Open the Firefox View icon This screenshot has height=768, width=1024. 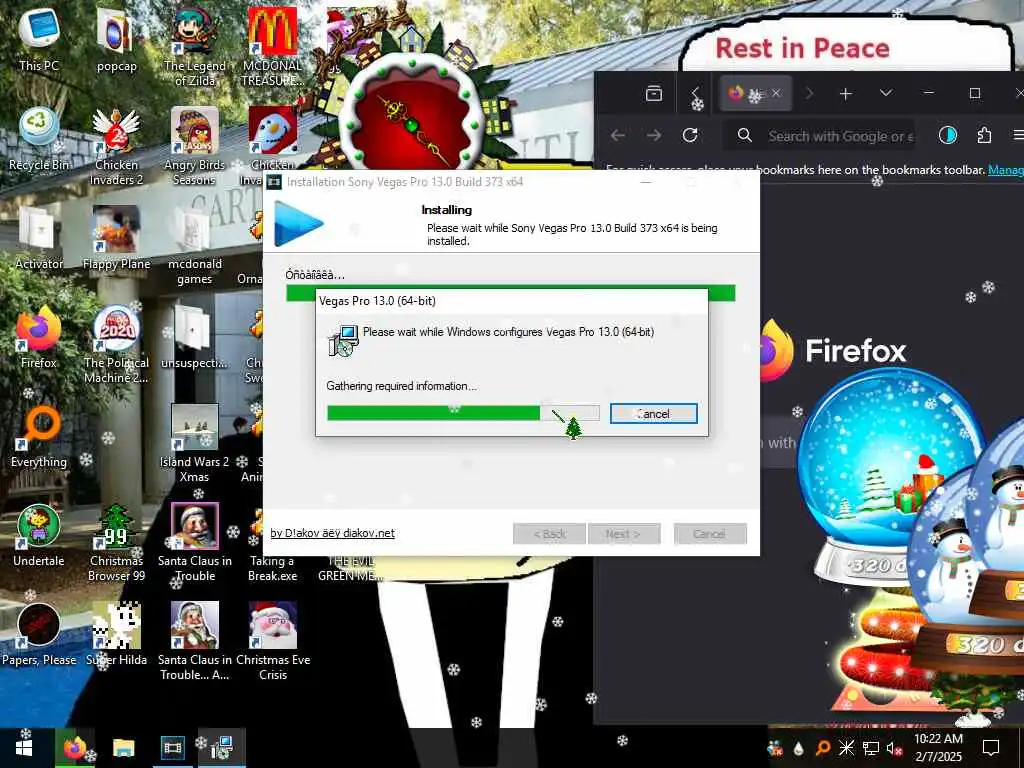click(654, 93)
